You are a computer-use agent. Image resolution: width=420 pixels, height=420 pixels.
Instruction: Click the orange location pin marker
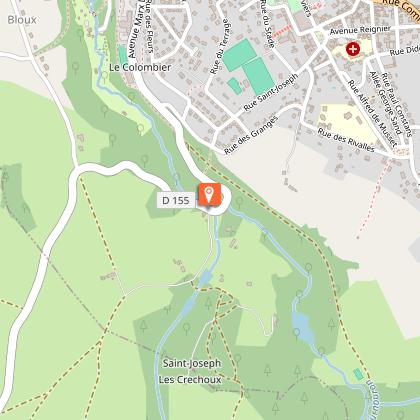[210, 194]
